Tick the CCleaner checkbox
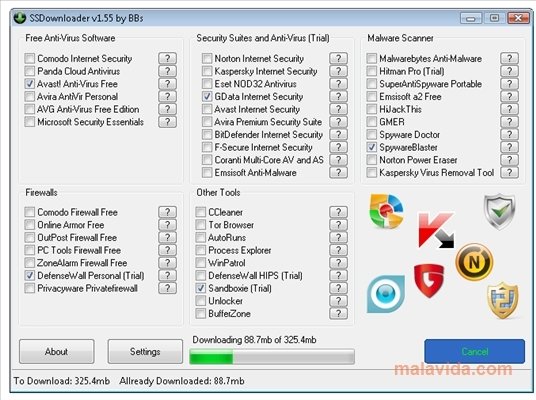 pyautogui.click(x=201, y=212)
